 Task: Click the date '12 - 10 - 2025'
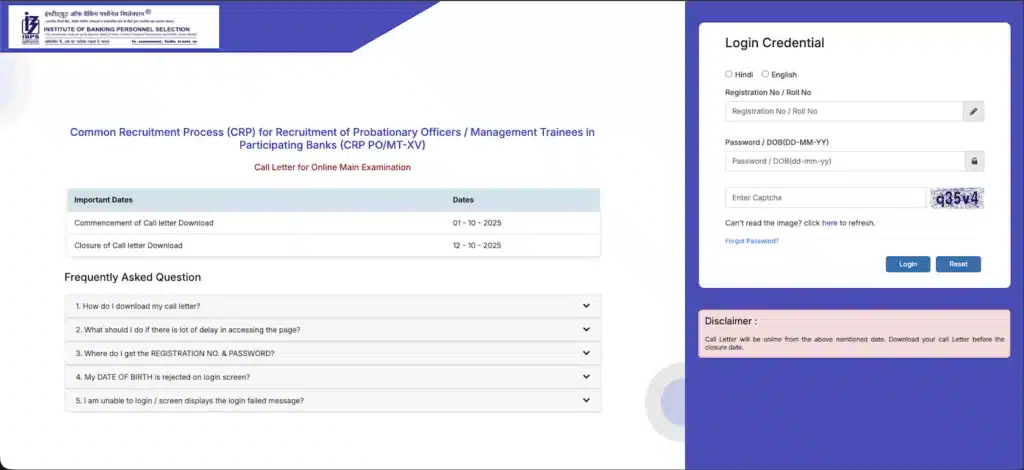(x=477, y=246)
